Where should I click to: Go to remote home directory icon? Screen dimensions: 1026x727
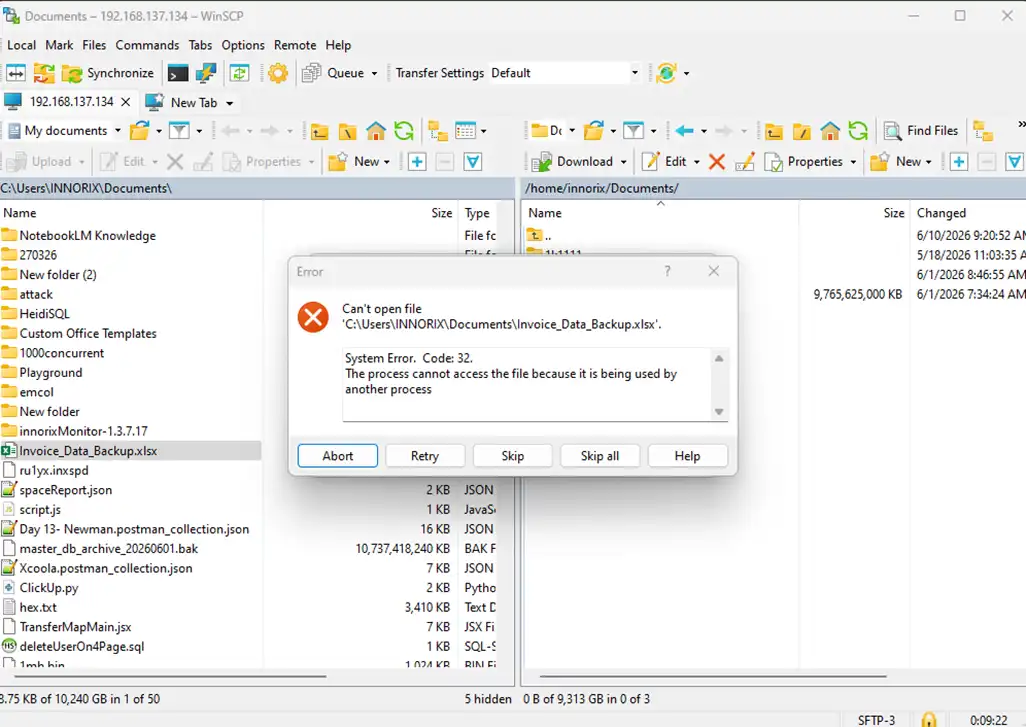[830, 131]
